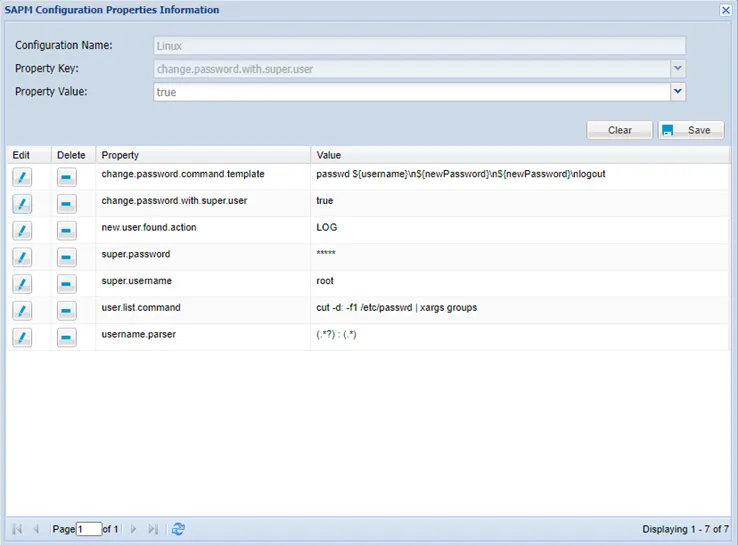
Task: Click the Property Key field
Action: point(412,69)
